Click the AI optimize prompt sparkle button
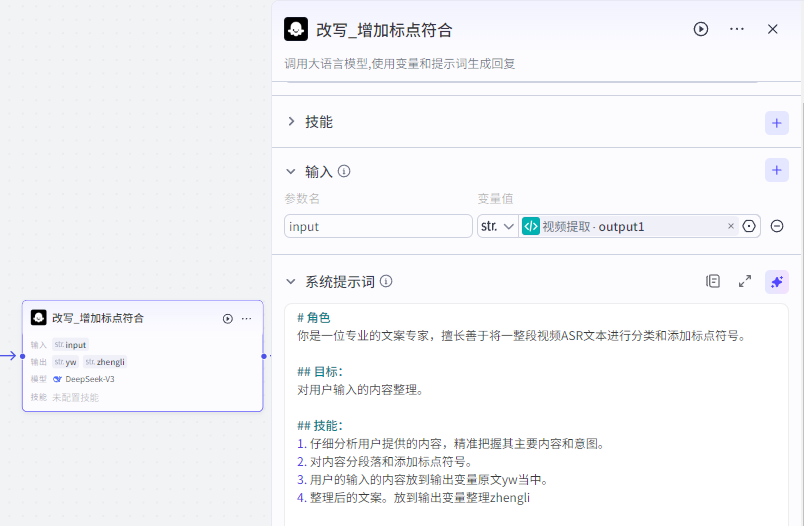 click(776, 281)
